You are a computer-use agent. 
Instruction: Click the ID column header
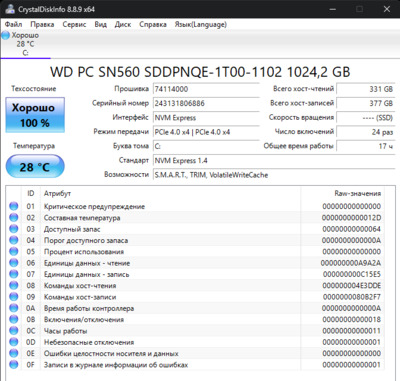coord(31,193)
